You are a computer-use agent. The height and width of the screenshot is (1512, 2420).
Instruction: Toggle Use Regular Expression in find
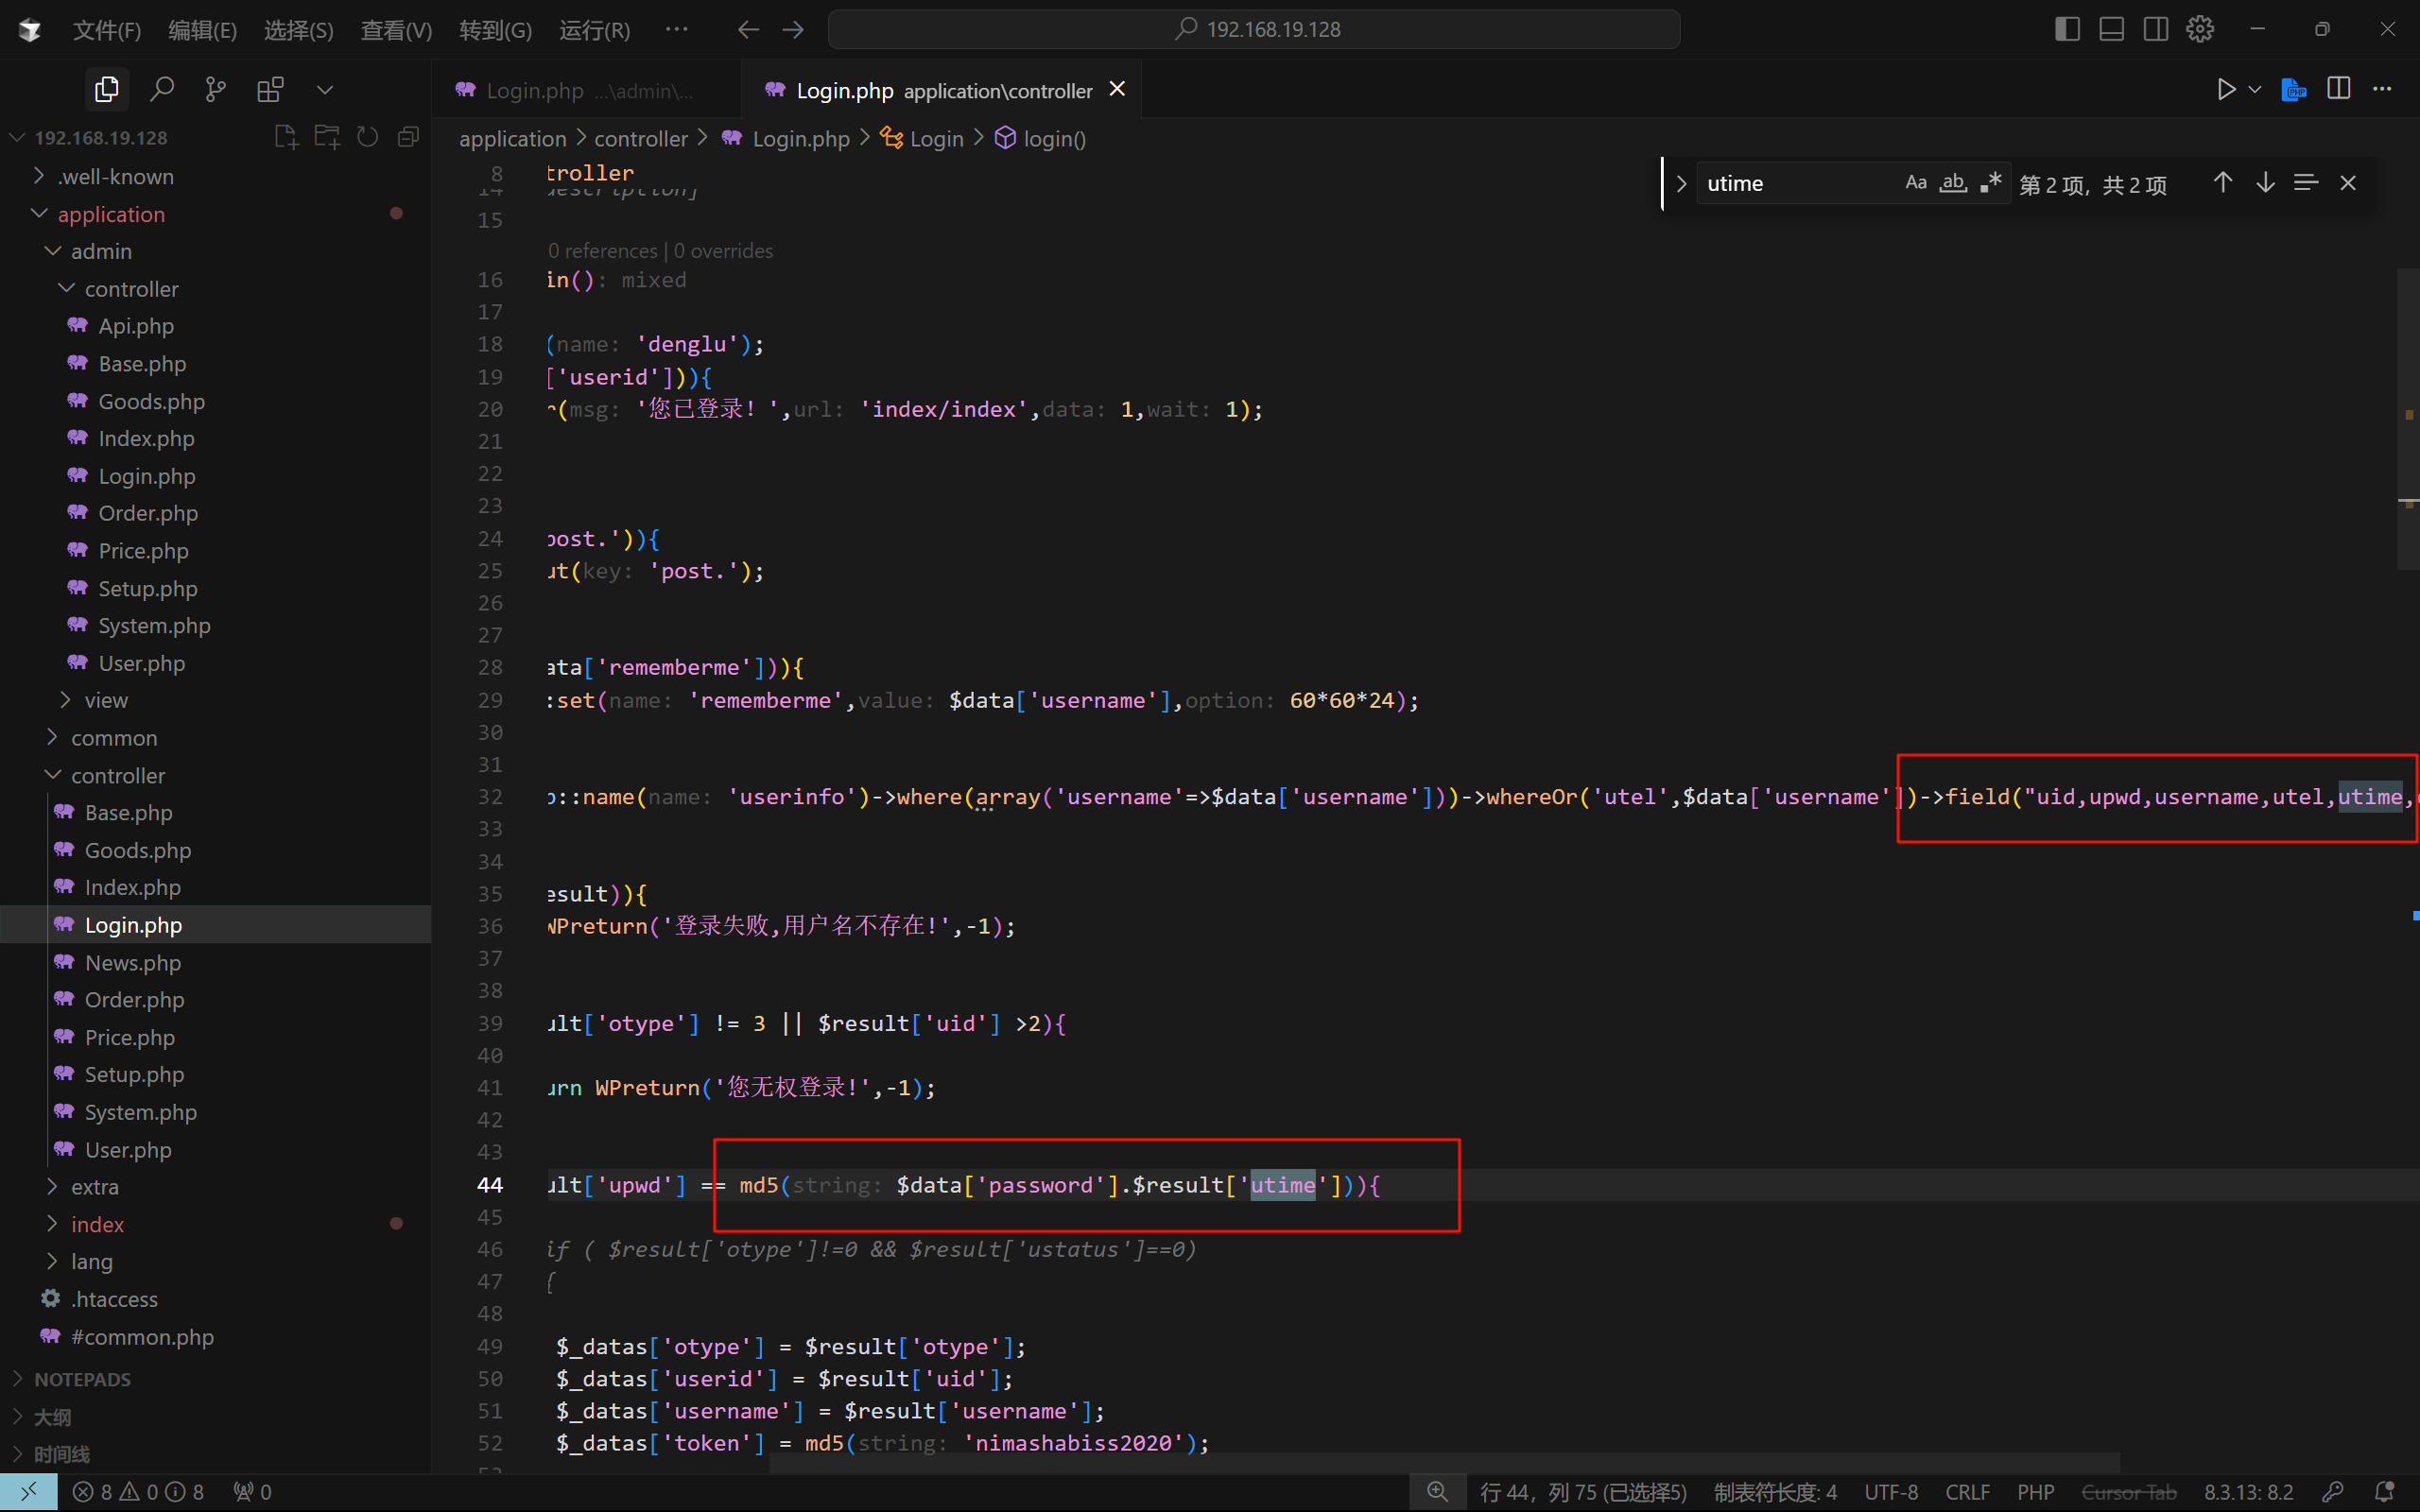[1991, 183]
